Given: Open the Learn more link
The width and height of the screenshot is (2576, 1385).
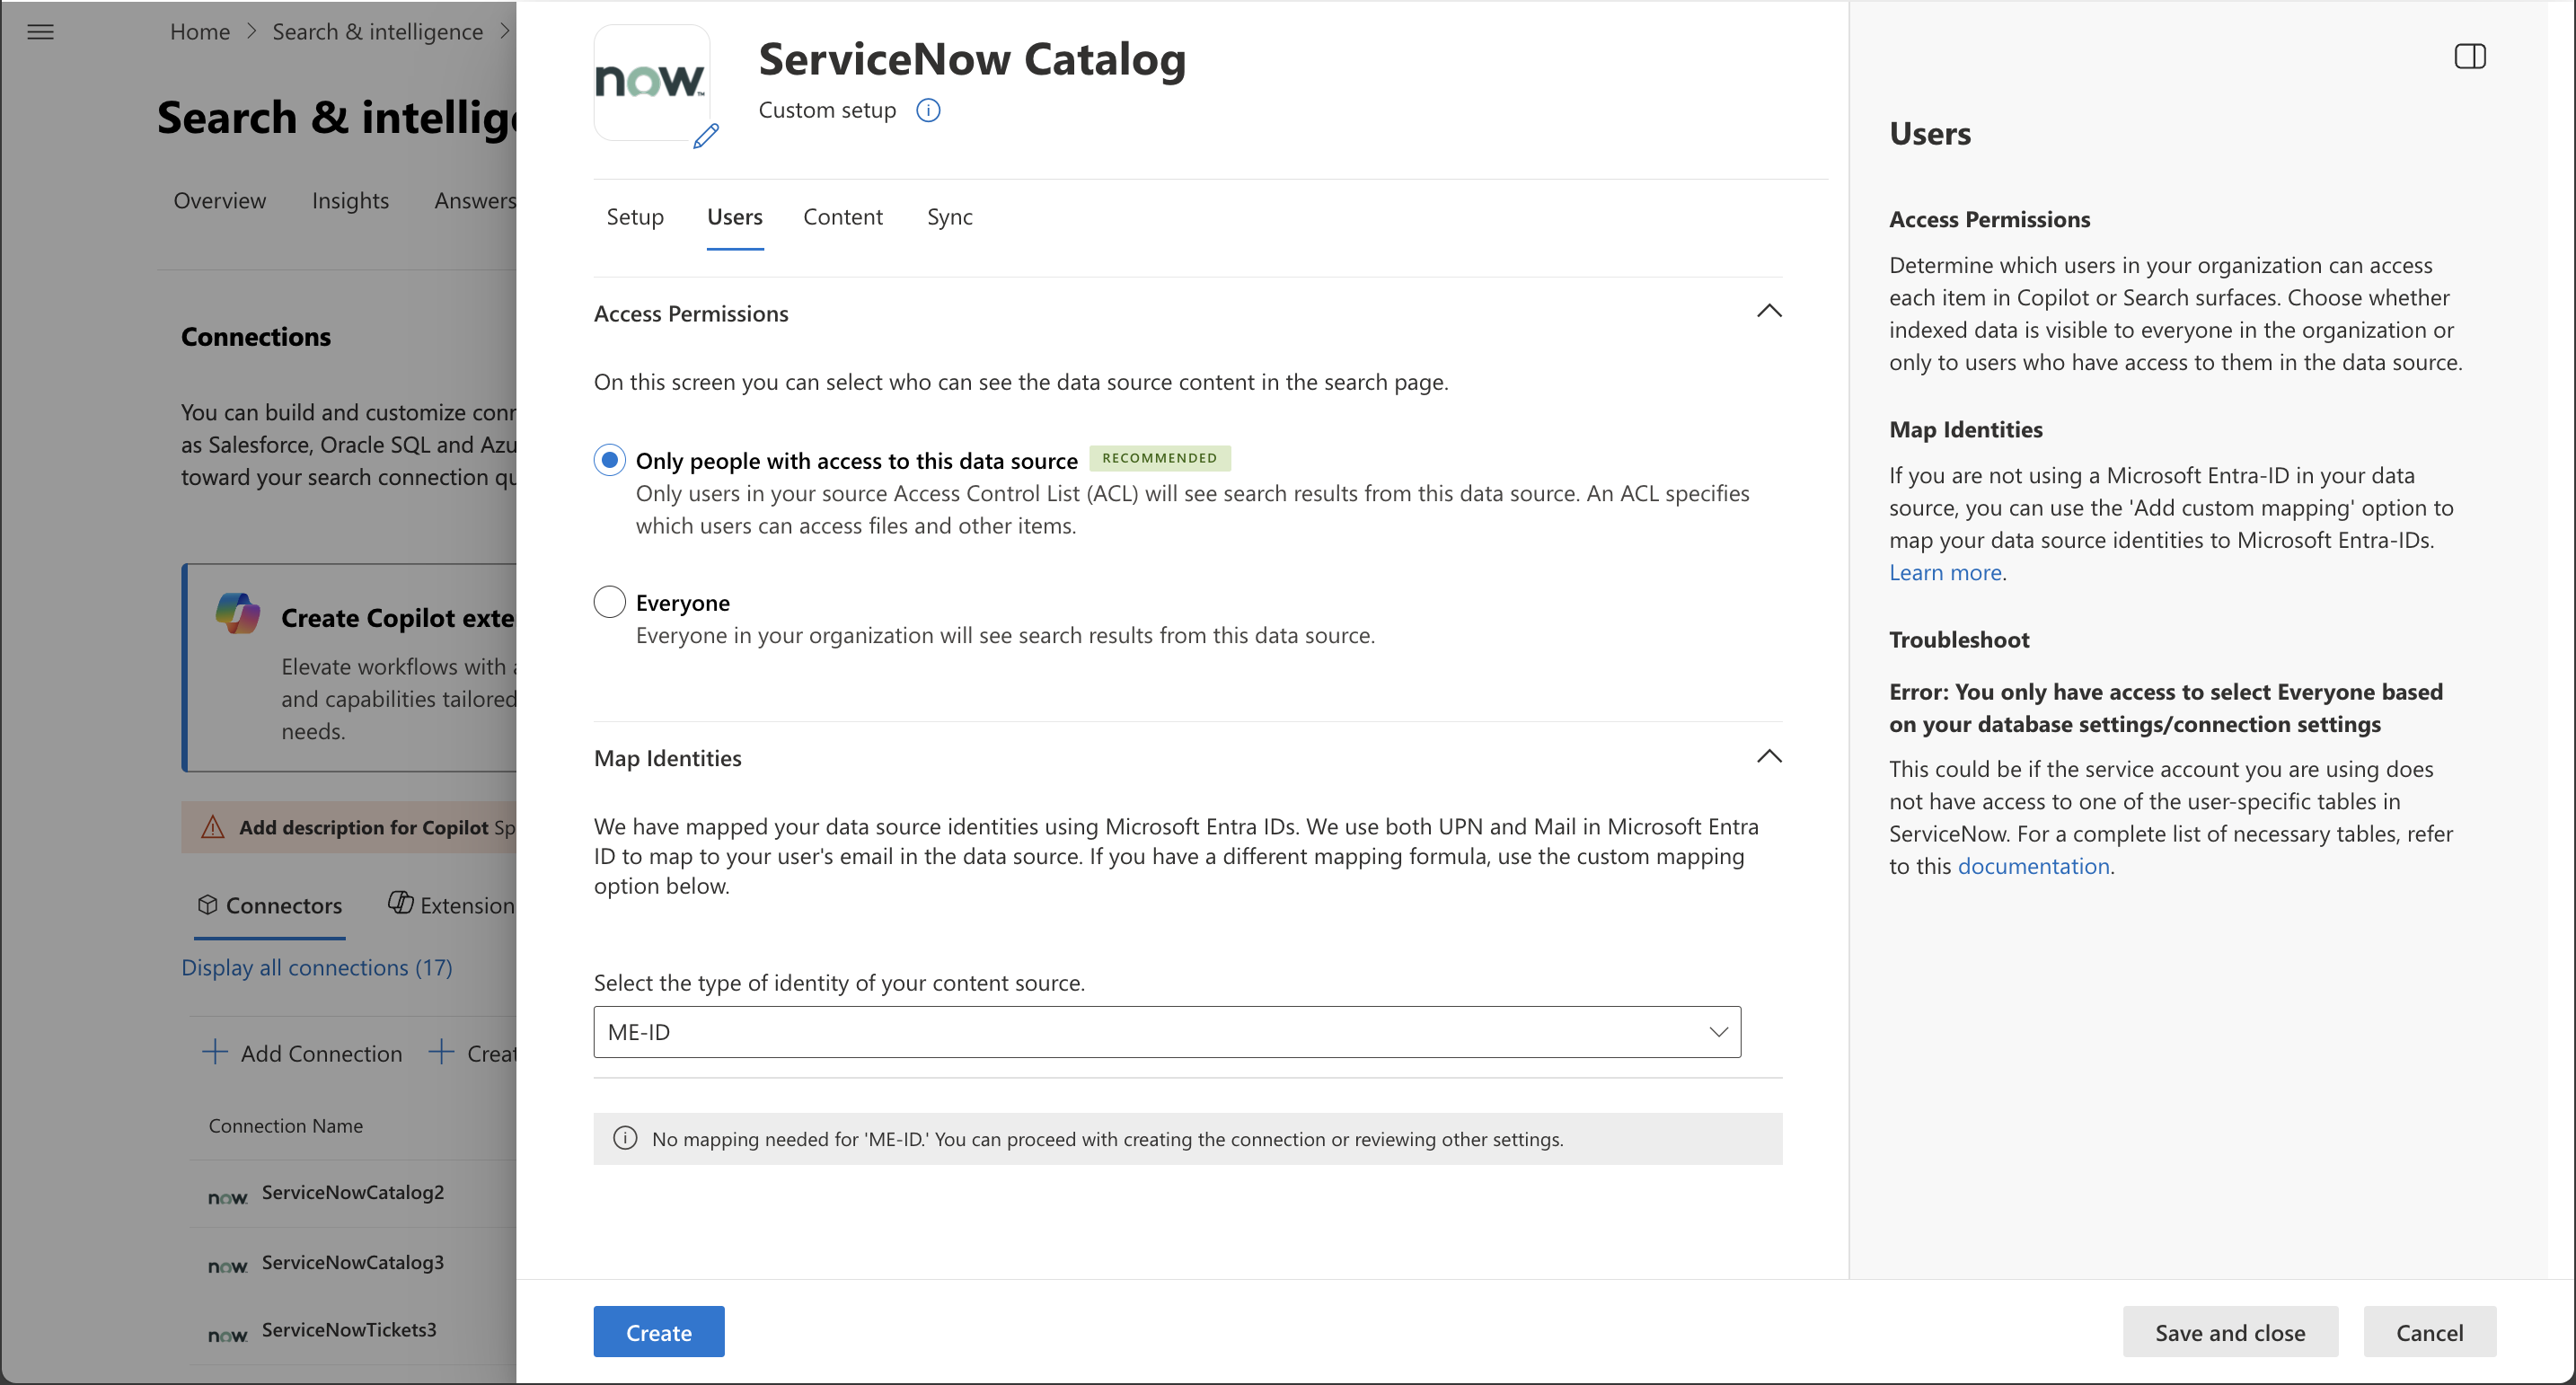Looking at the screenshot, I should [1944, 573].
